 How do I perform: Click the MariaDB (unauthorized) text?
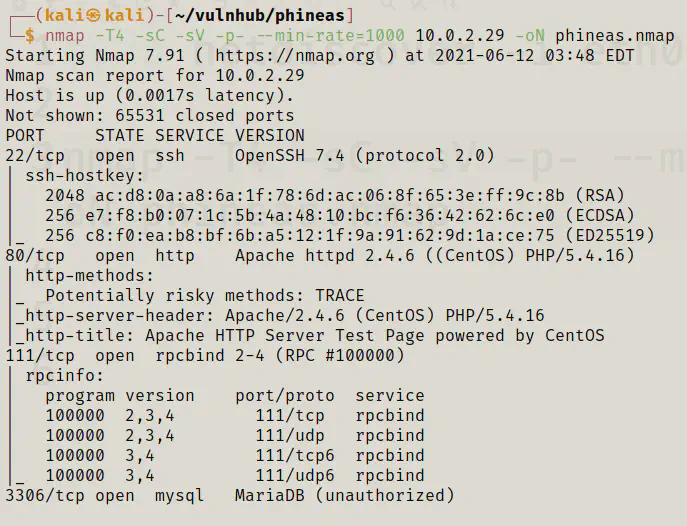(x=344, y=496)
